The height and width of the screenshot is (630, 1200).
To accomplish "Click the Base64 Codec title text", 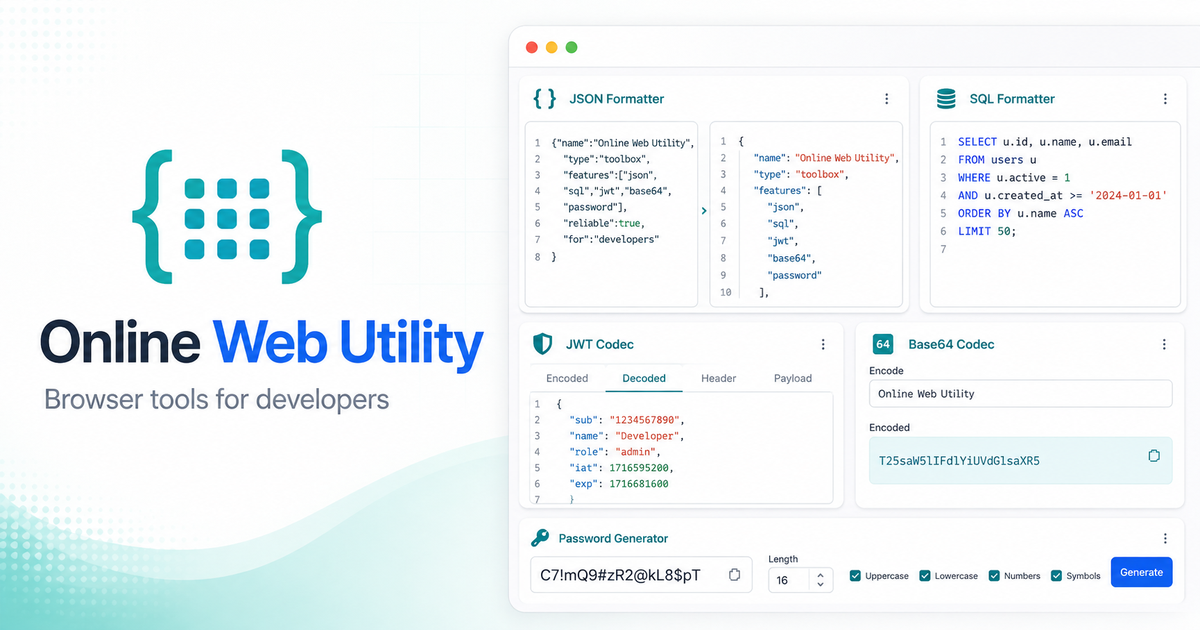I will click(951, 344).
